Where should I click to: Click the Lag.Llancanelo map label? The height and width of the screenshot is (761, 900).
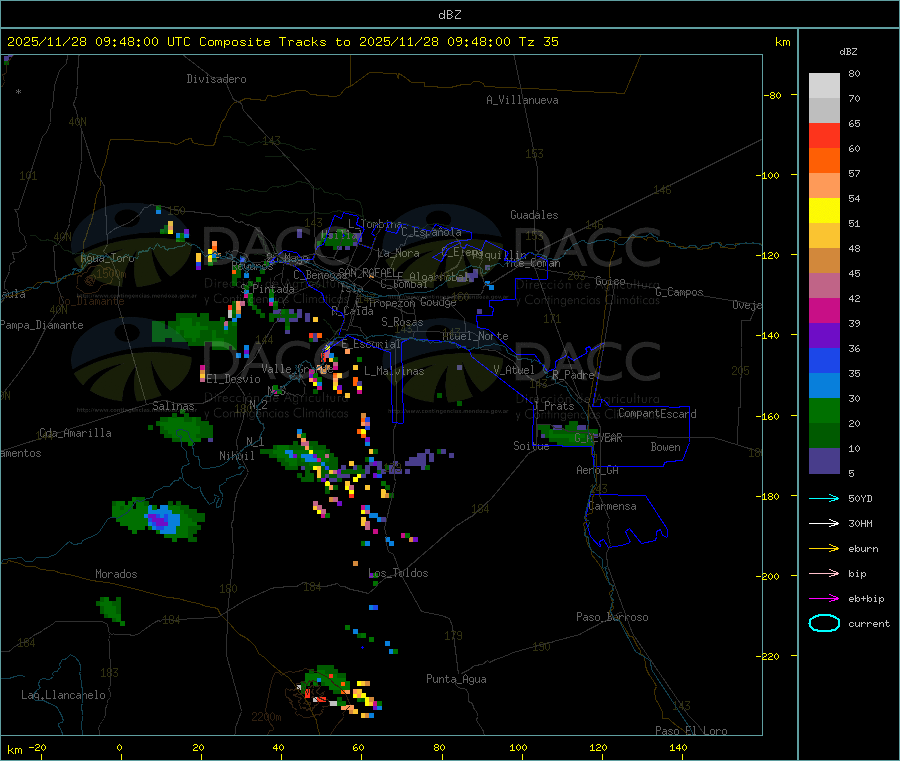click(63, 695)
